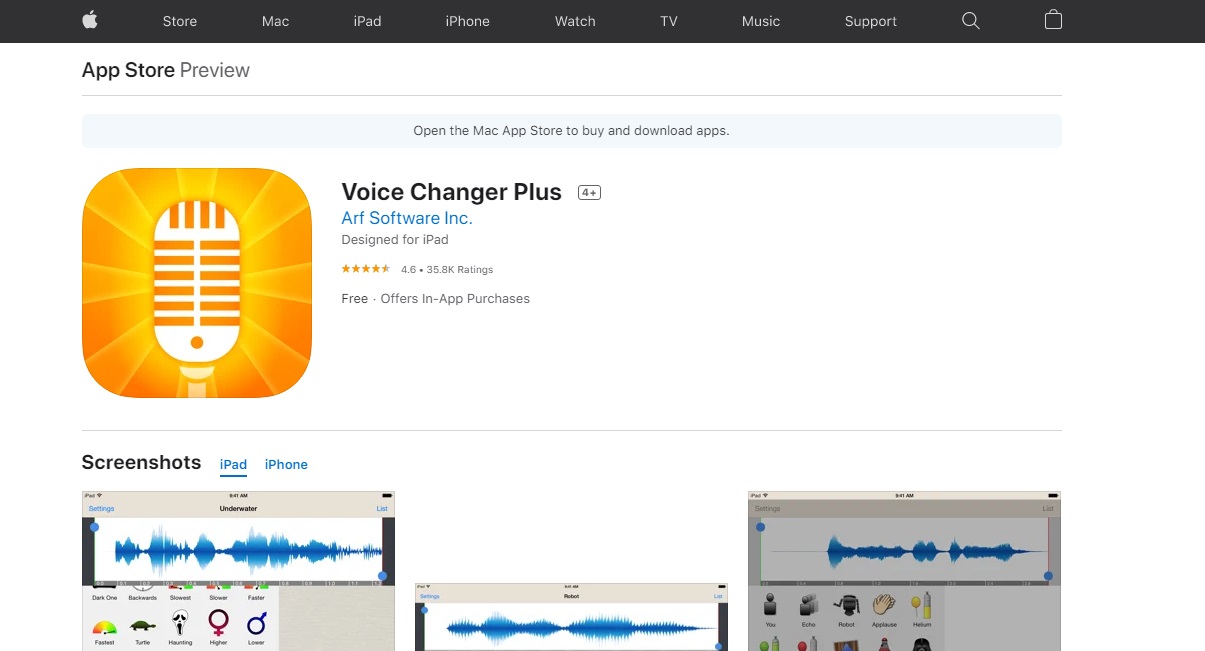The width and height of the screenshot is (1205, 651).
Task: Click the Open the Mac App Store banner
Action: (x=571, y=130)
